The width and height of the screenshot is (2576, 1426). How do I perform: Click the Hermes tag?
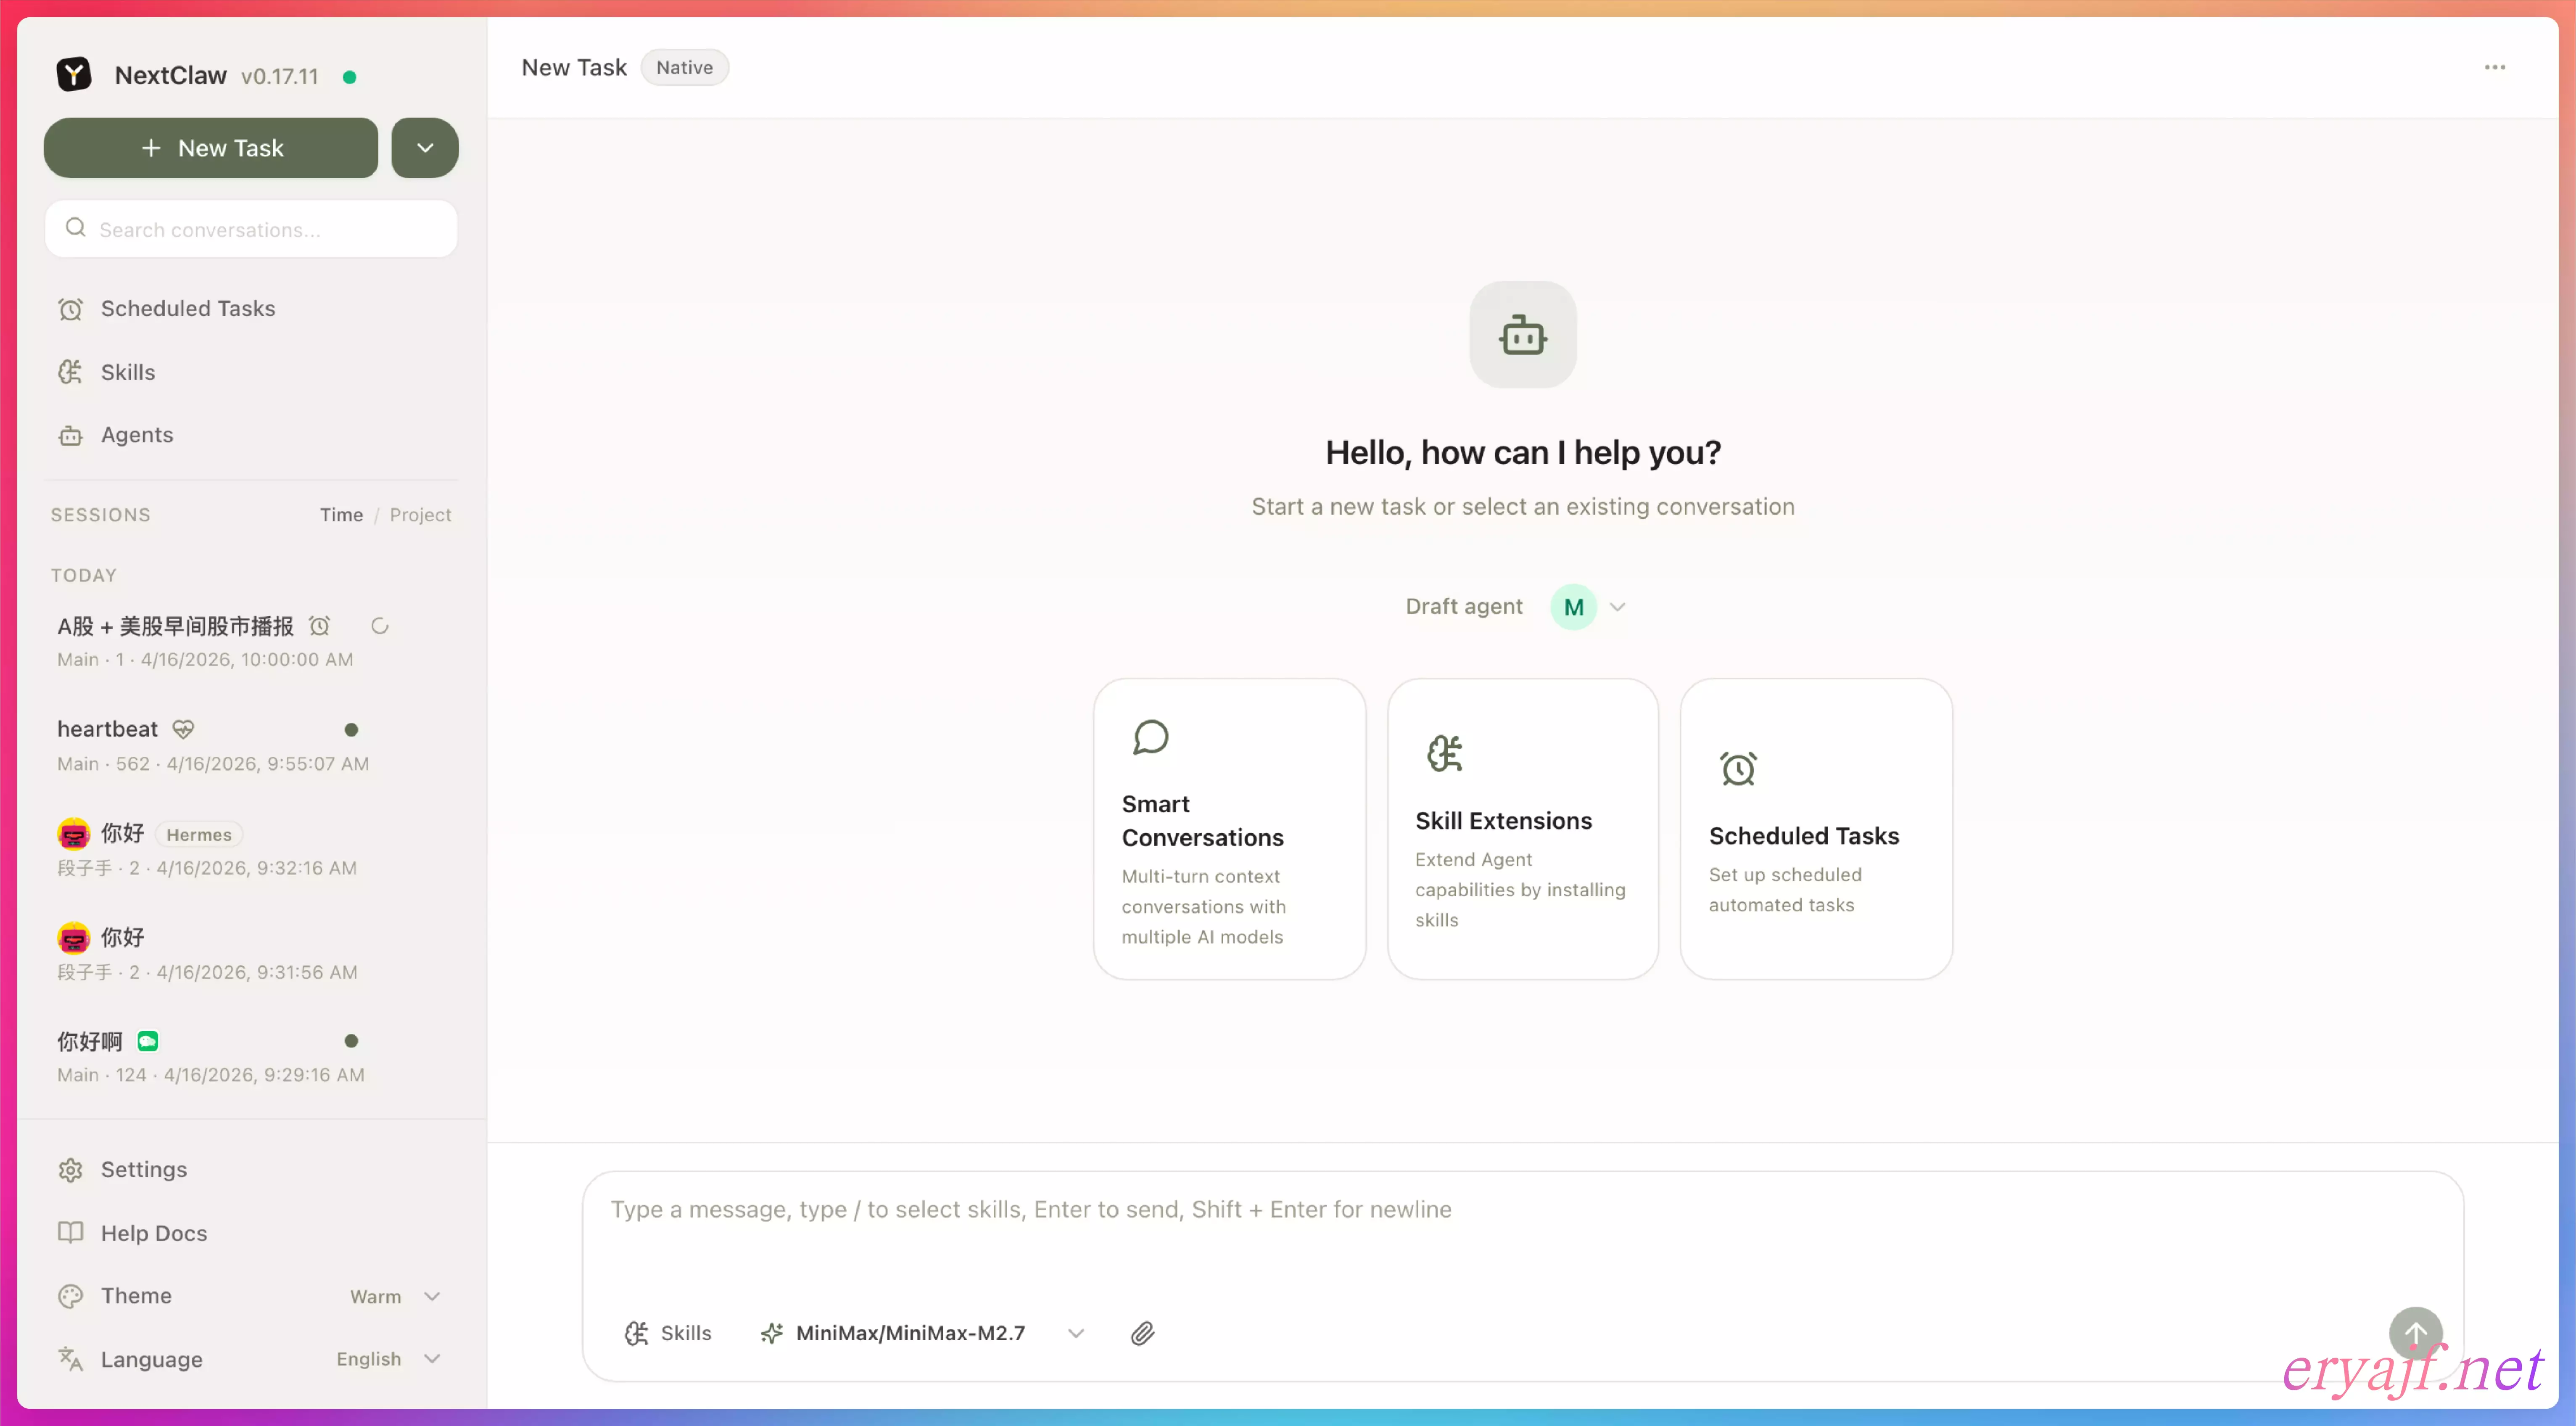point(199,834)
